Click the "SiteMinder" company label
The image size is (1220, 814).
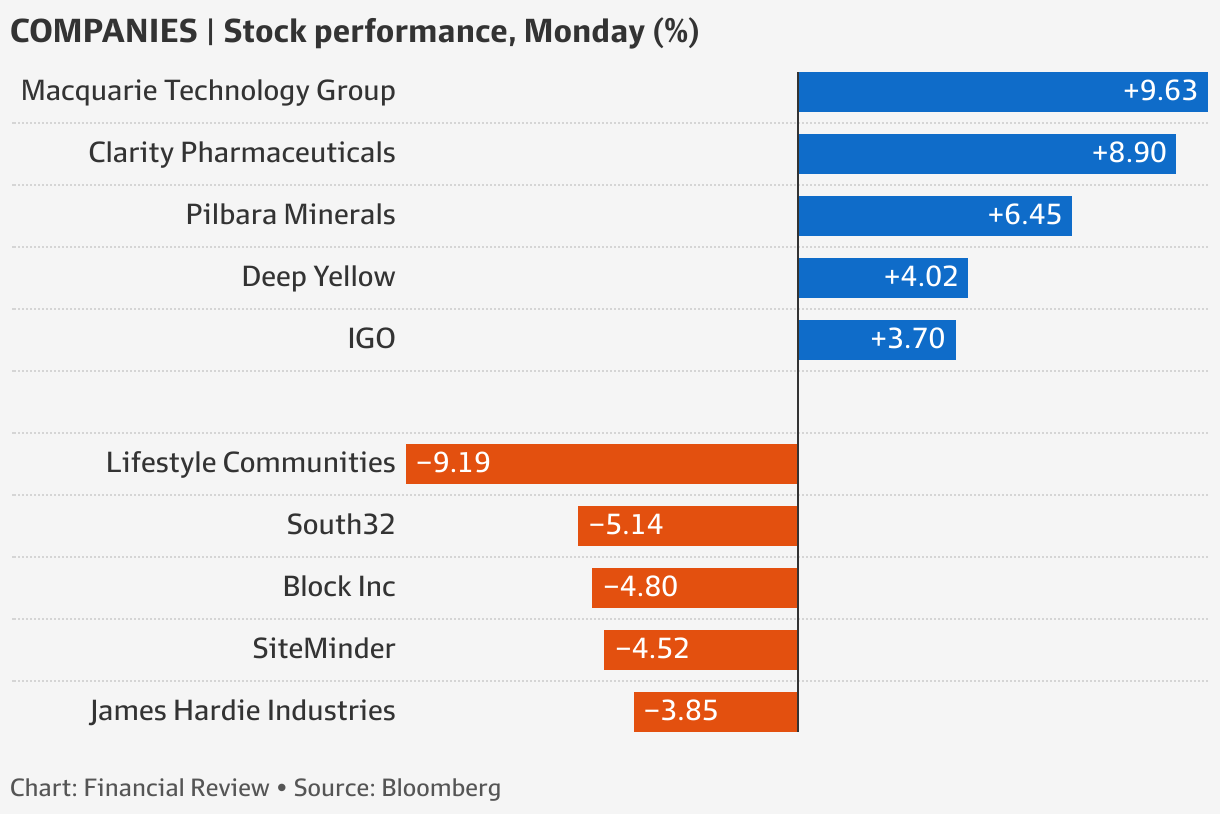pos(324,649)
